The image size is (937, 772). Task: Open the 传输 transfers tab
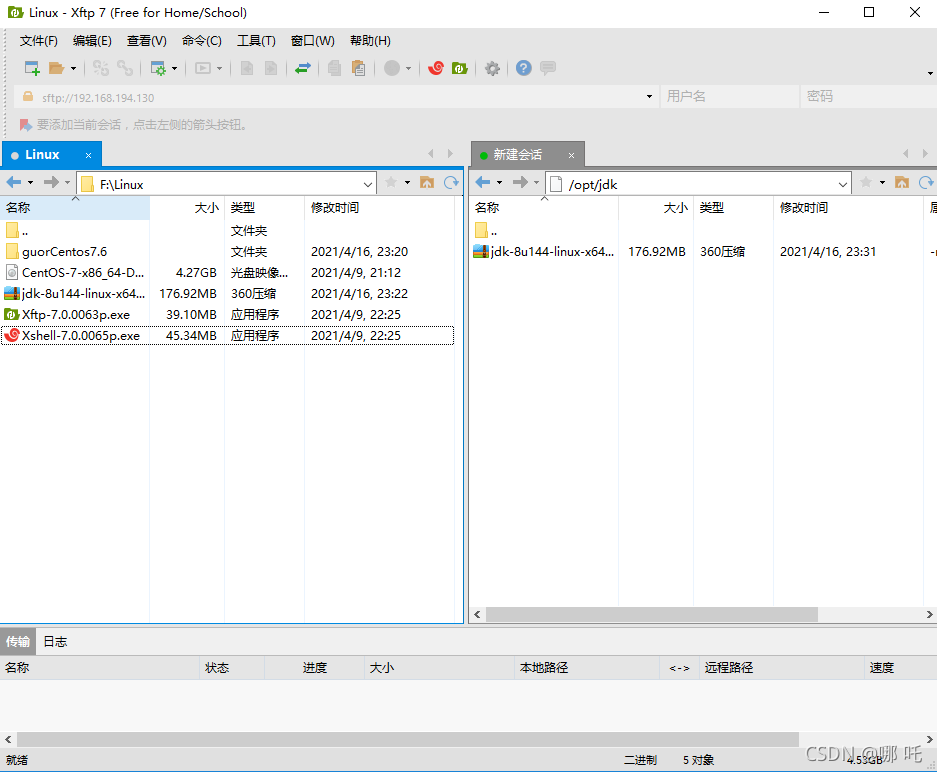[x=18, y=641]
